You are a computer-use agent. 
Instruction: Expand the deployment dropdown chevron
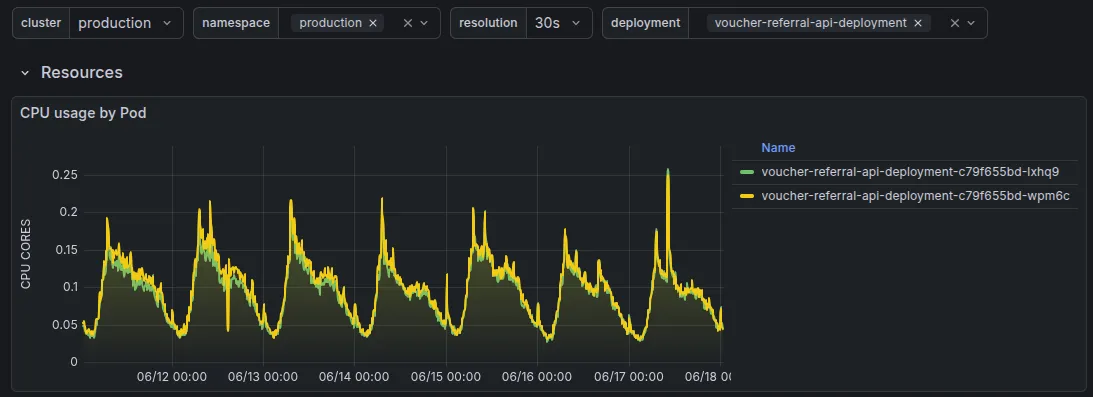(971, 23)
